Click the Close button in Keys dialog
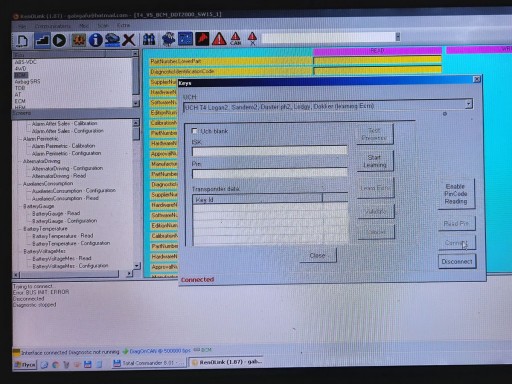The width and height of the screenshot is (512, 384). [x=317, y=256]
